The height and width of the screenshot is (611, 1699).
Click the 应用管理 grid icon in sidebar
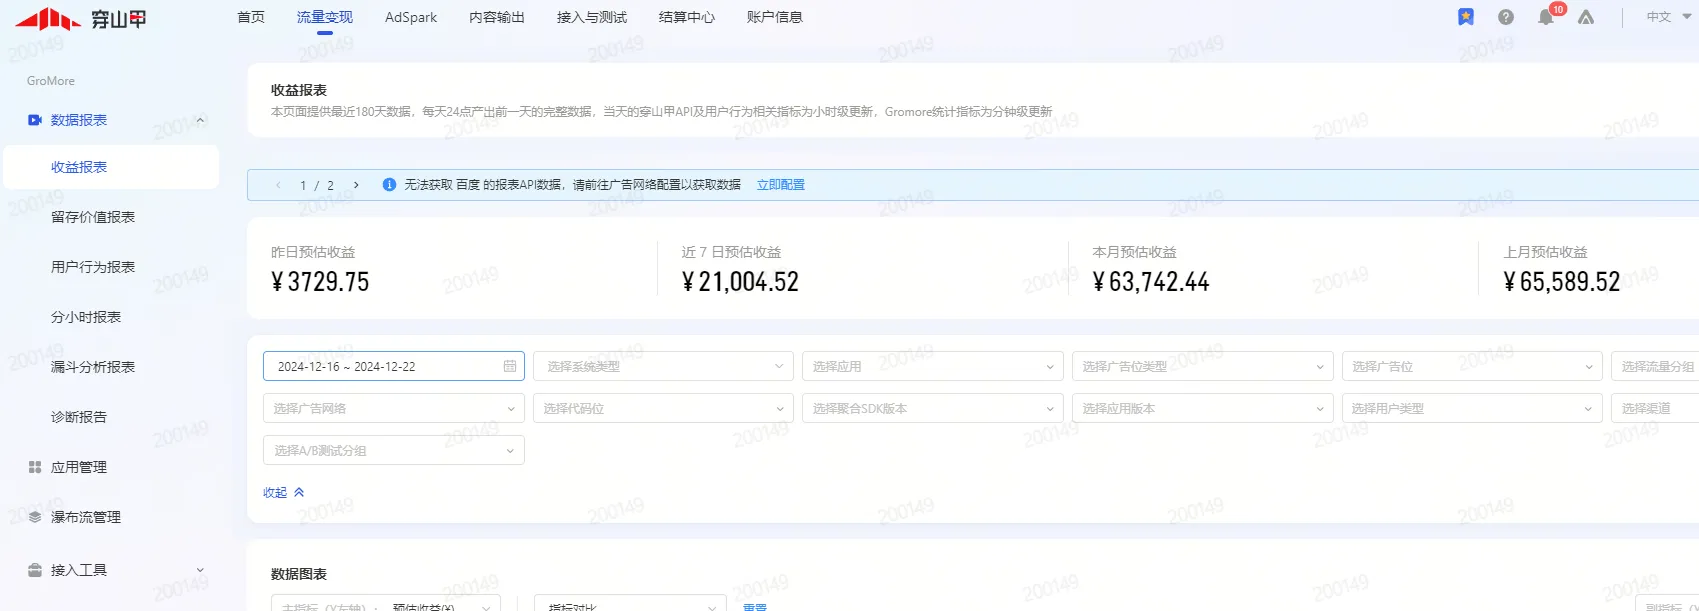pyautogui.click(x=35, y=467)
